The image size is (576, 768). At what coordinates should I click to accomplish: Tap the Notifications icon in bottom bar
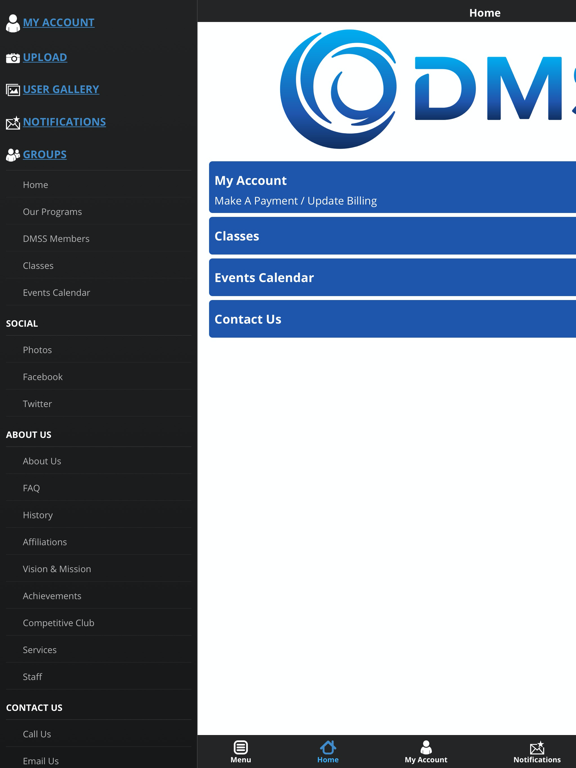click(537, 747)
